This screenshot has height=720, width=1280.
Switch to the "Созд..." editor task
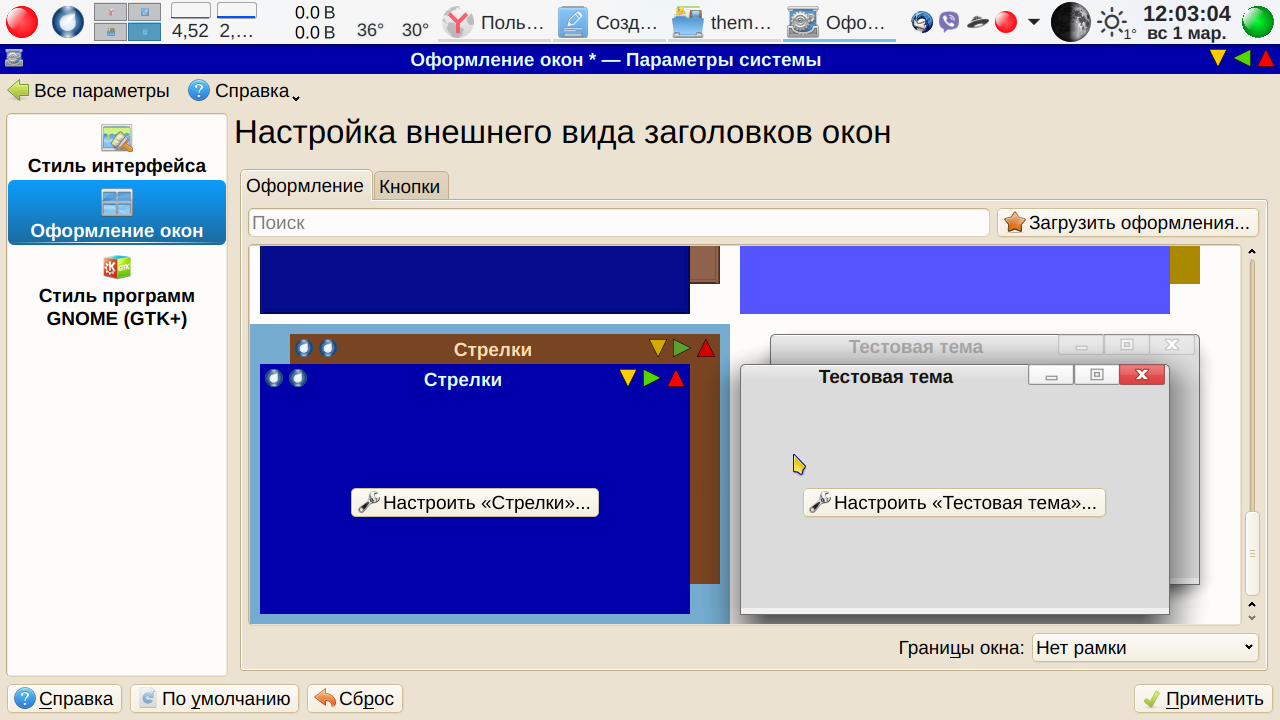(x=608, y=22)
